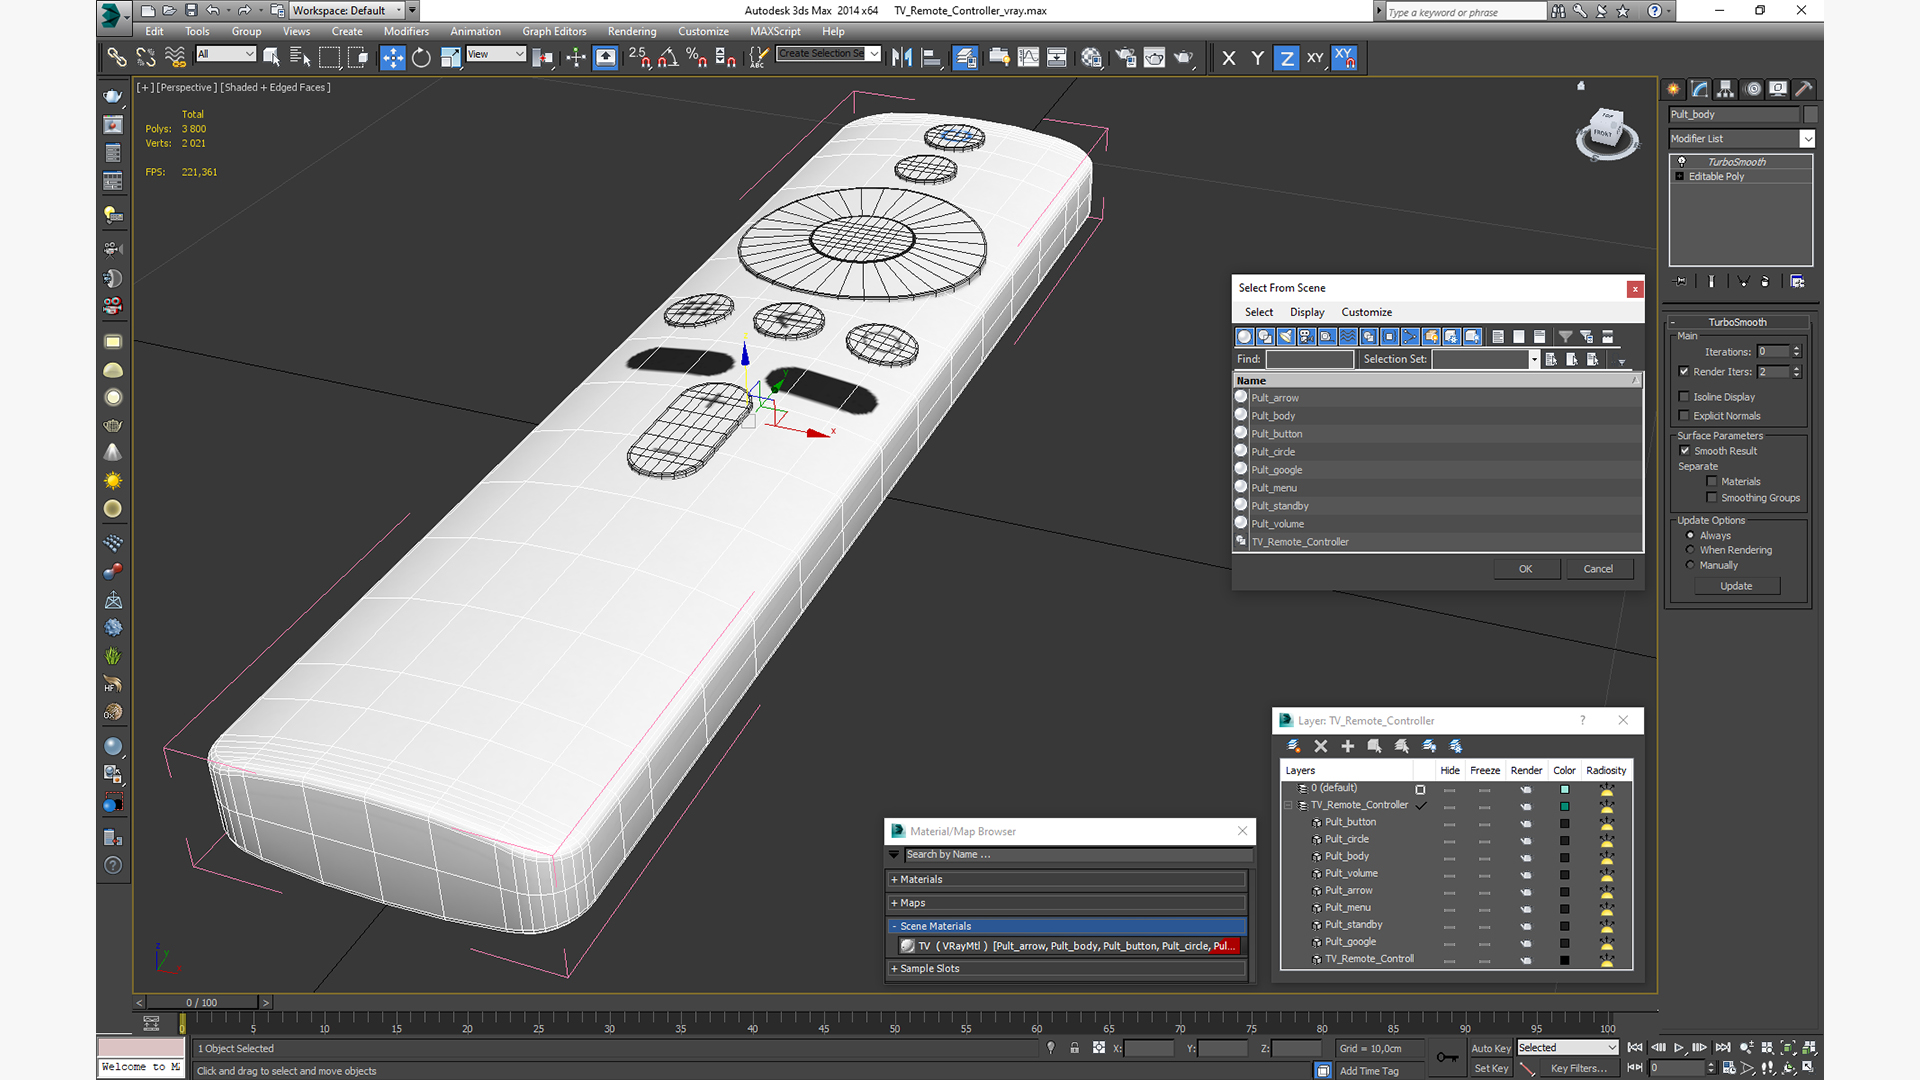Click Cancel button in Select From Scene dialog
Image resolution: width=1920 pixels, height=1080 pixels.
pos(1597,568)
